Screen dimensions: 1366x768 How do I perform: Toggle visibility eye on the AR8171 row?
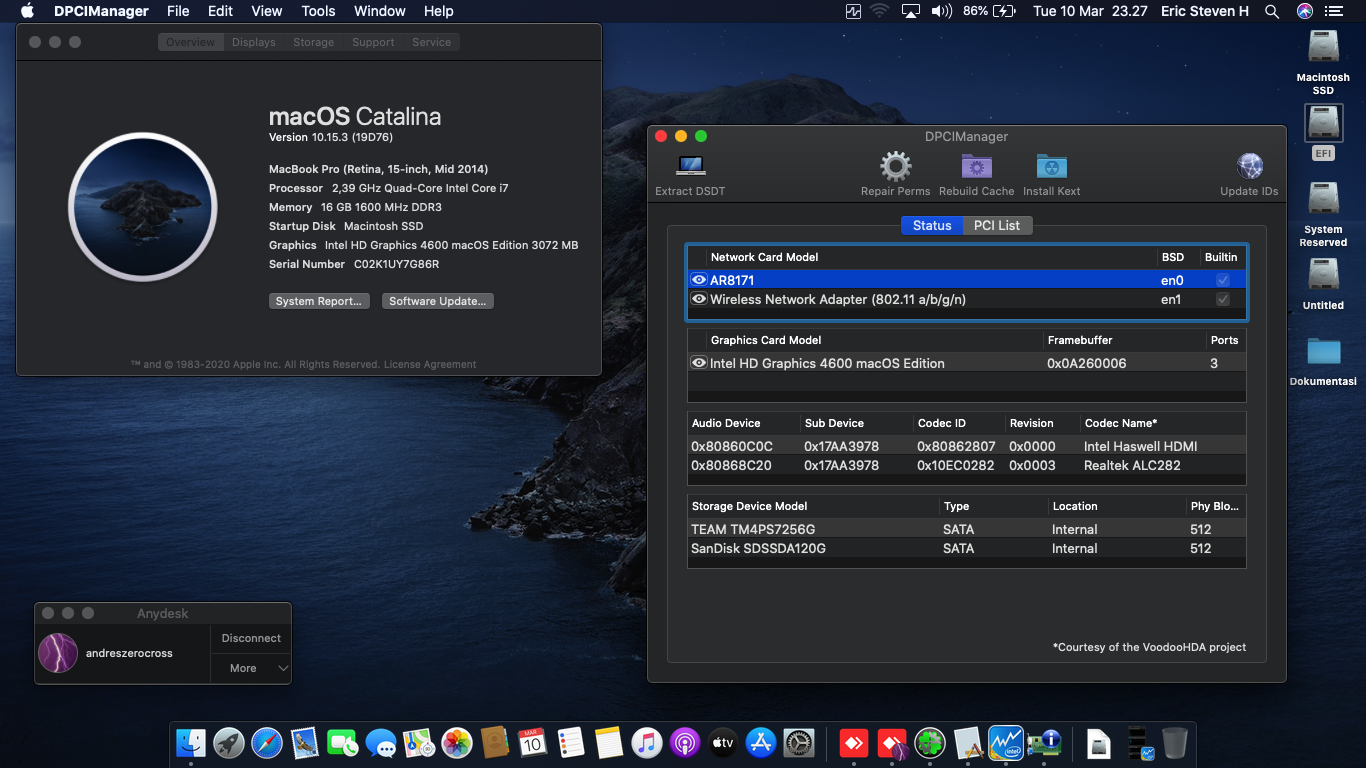click(699, 280)
